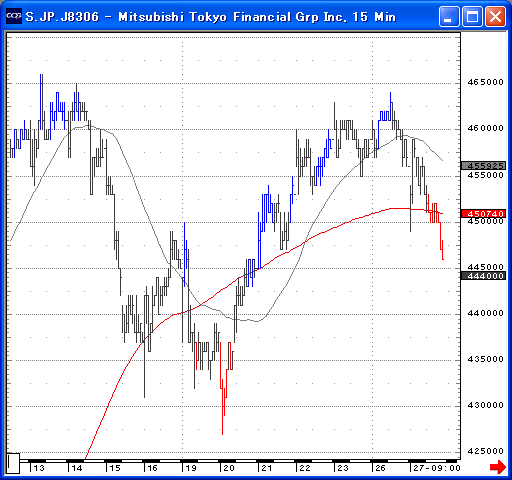Click the CQG icon in title bar
512x480 pixels.
[14, 16]
